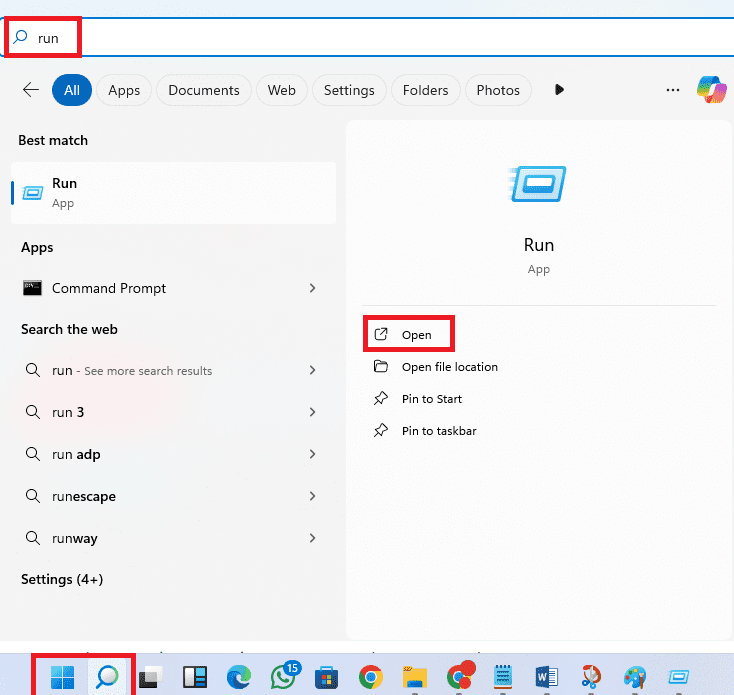This screenshot has width=734, height=695.
Task: Switch to the Photos filter tab
Action: tap(498, 90)
